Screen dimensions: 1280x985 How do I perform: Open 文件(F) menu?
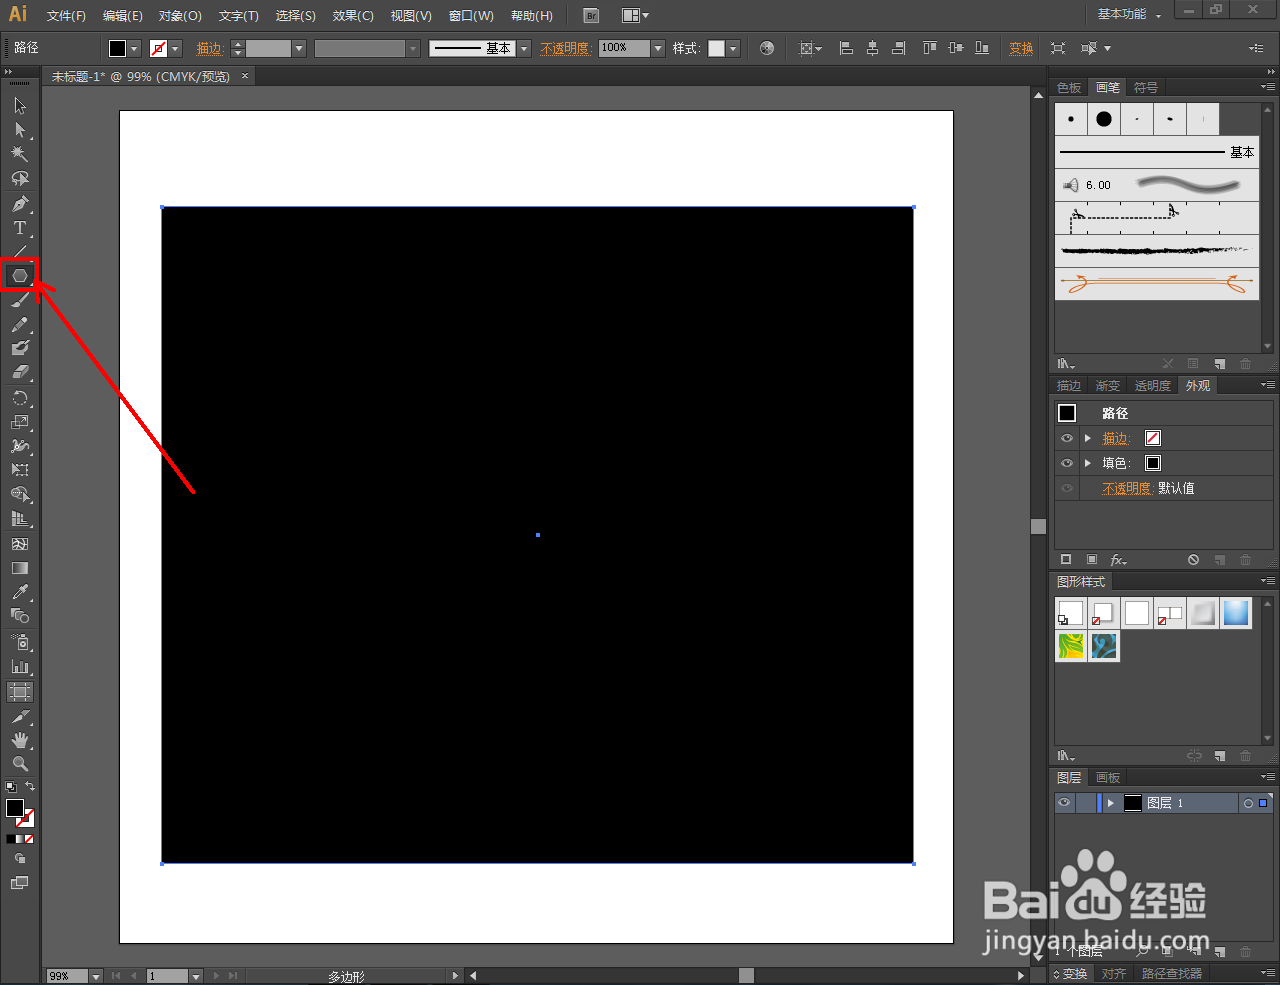pyautogui.click(x=66, y=16)
